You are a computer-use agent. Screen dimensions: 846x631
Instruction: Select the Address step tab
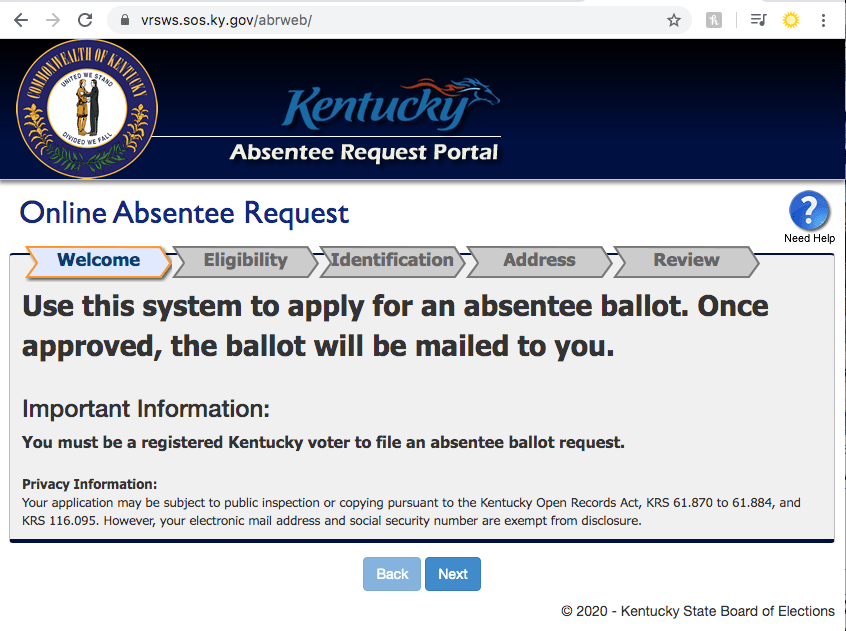[539, 262]
